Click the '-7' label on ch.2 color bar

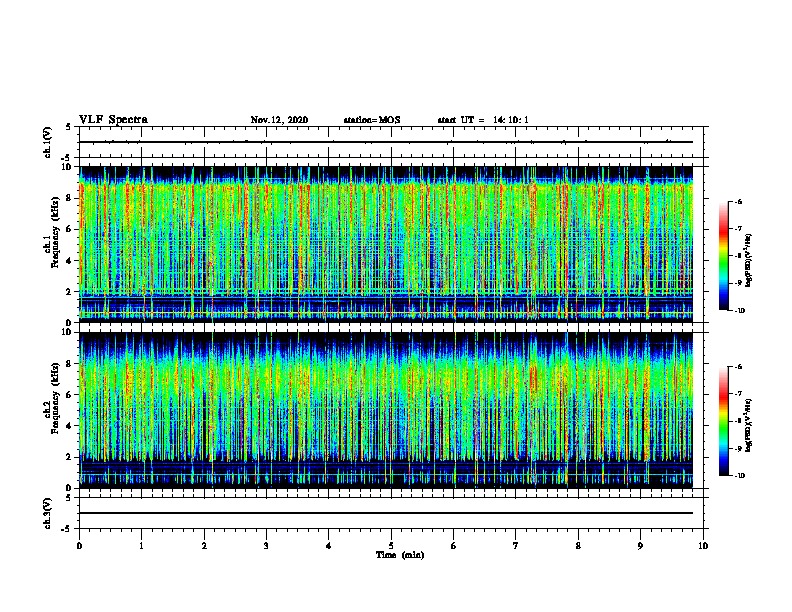click(738, 394)
